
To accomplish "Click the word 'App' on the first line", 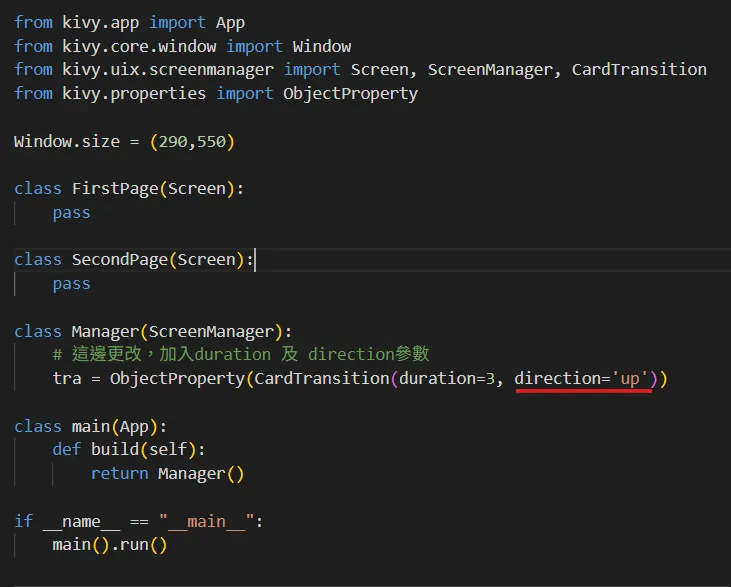I will tap(230, 23).
